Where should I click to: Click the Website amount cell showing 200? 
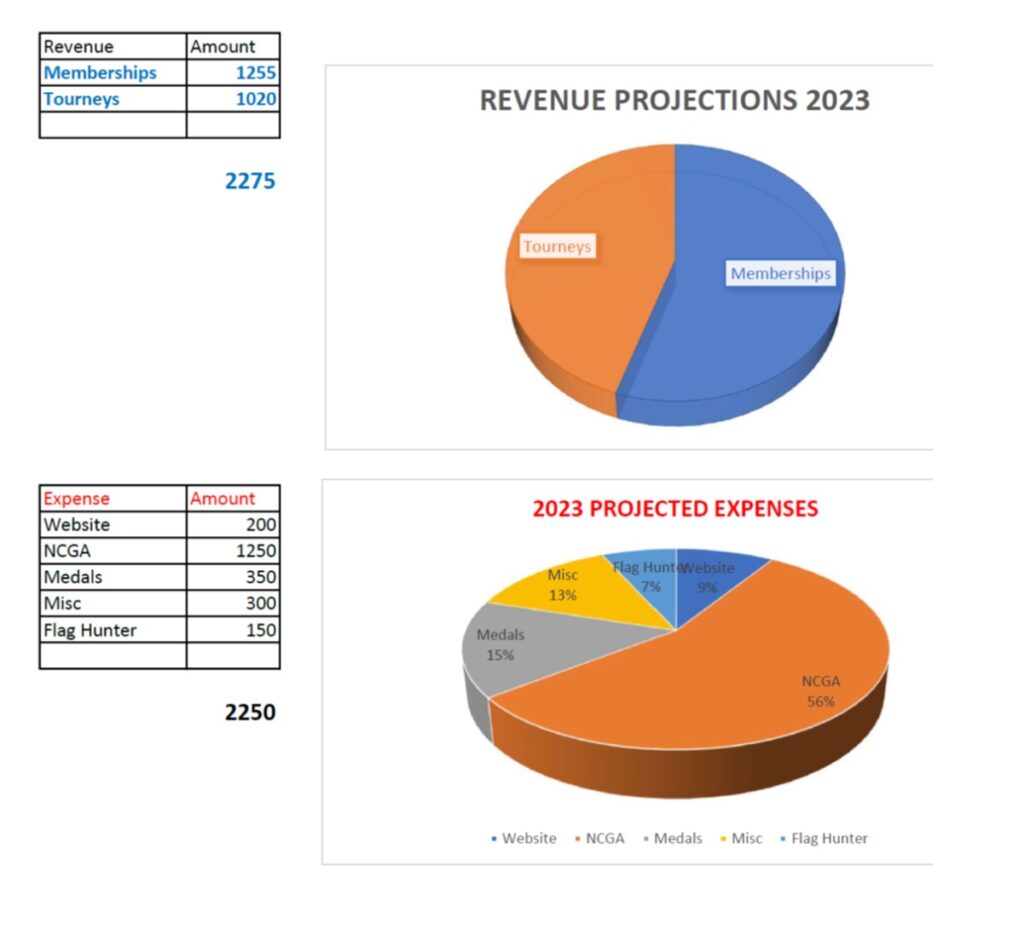coord(233,525)
